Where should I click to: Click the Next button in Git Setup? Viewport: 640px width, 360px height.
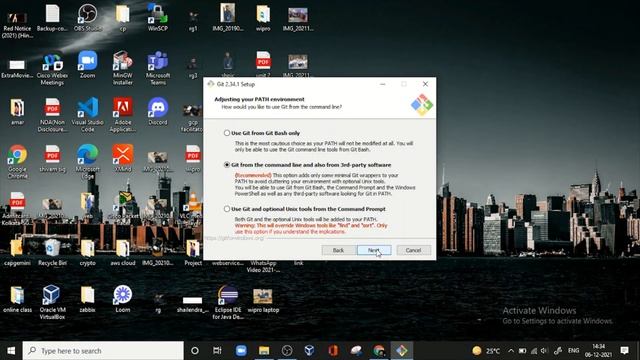coord(374,250)
